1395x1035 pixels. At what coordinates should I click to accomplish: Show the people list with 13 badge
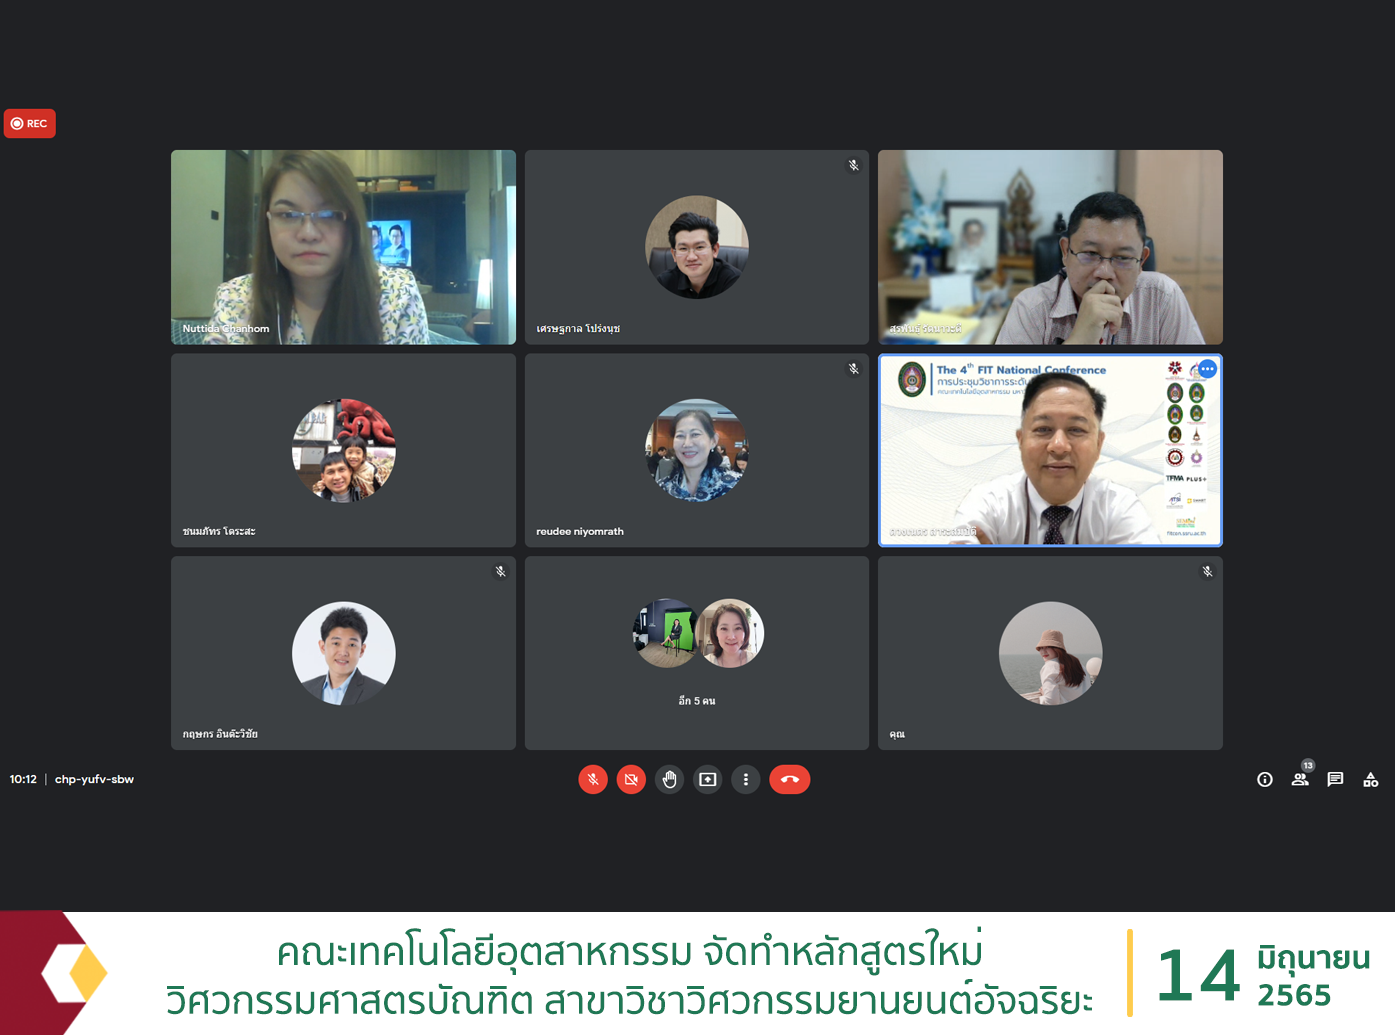coord(1300,777)
